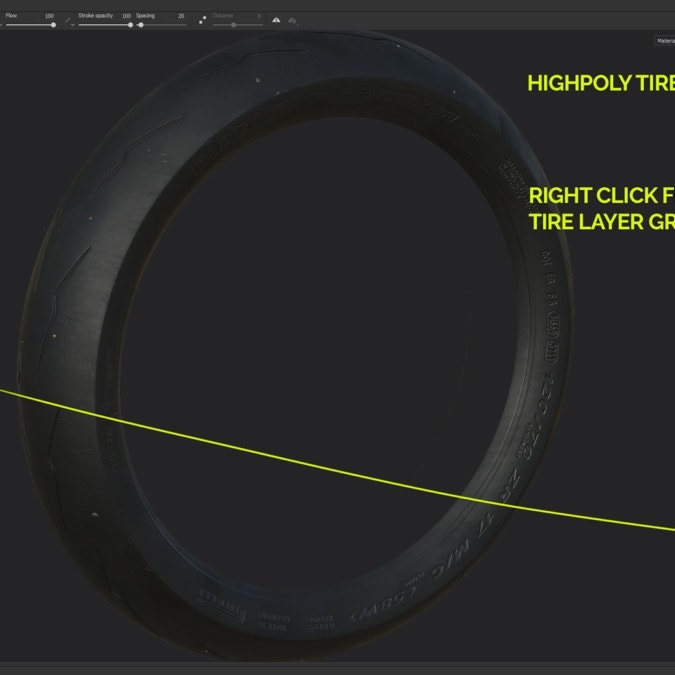Toggle the symmetry triangle icon
Image resolution: width=675 pixels, height=675 pixels.
[276, 20]
